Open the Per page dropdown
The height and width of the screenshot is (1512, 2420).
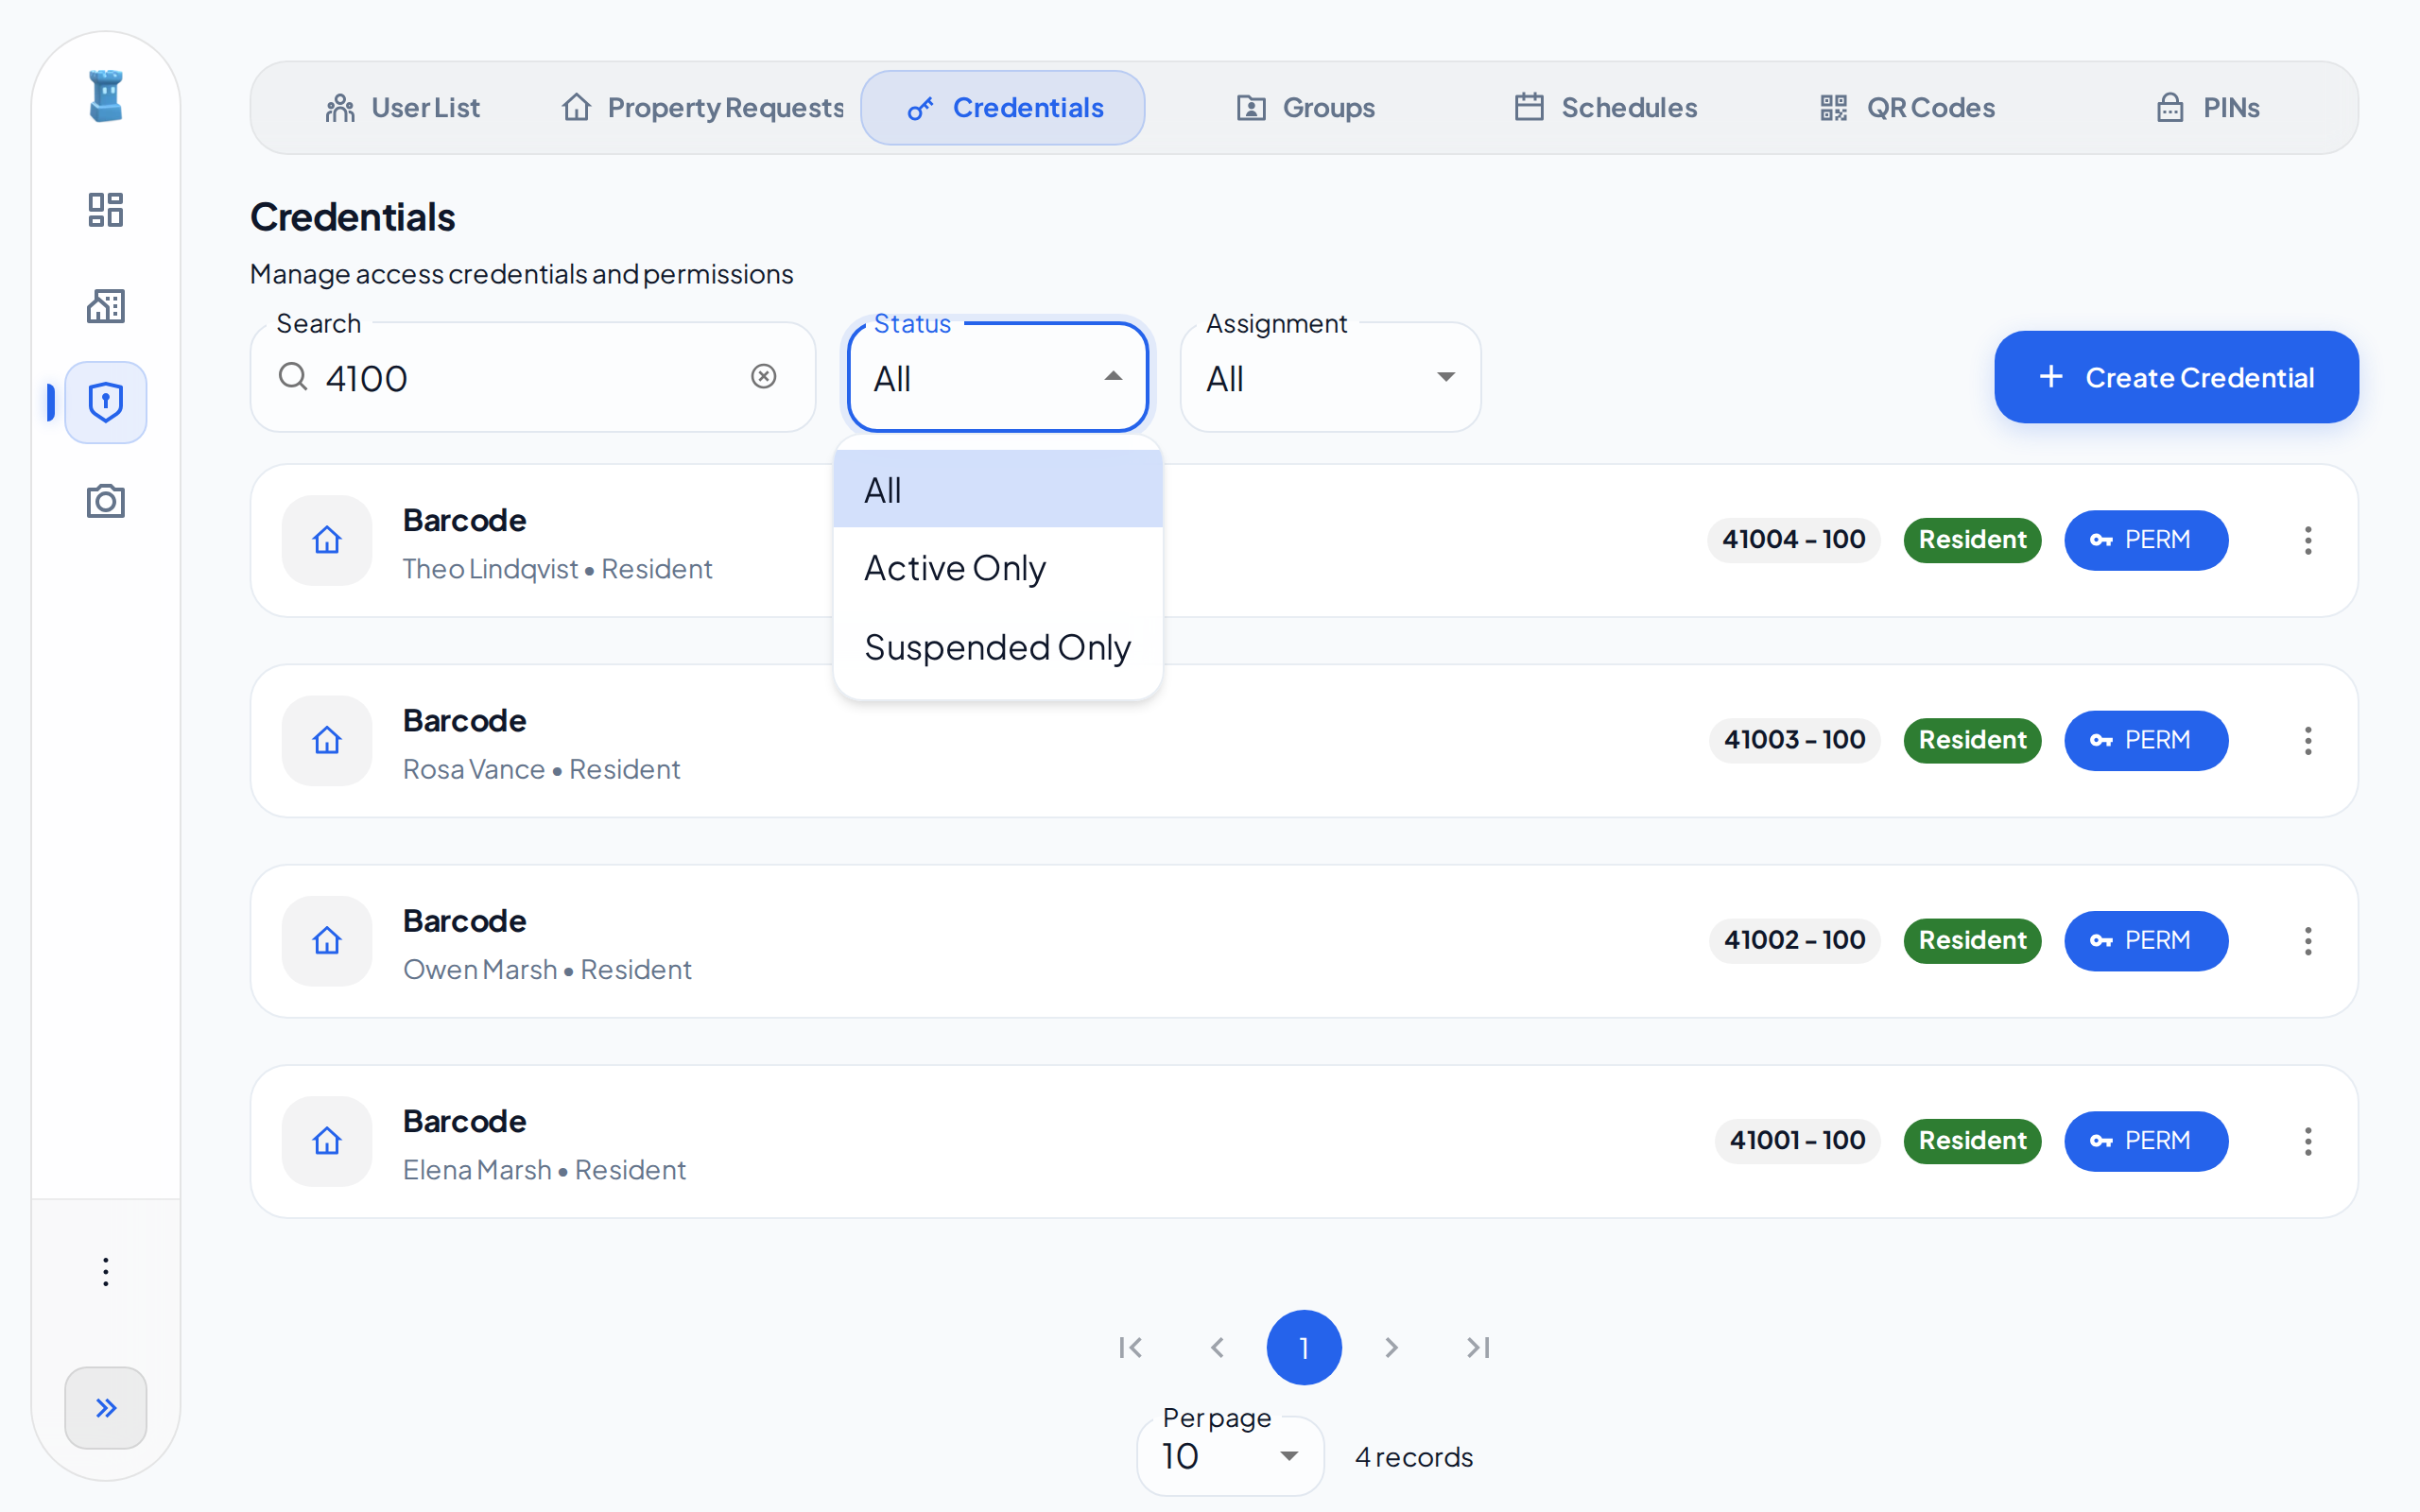tap(1230, 1456)
